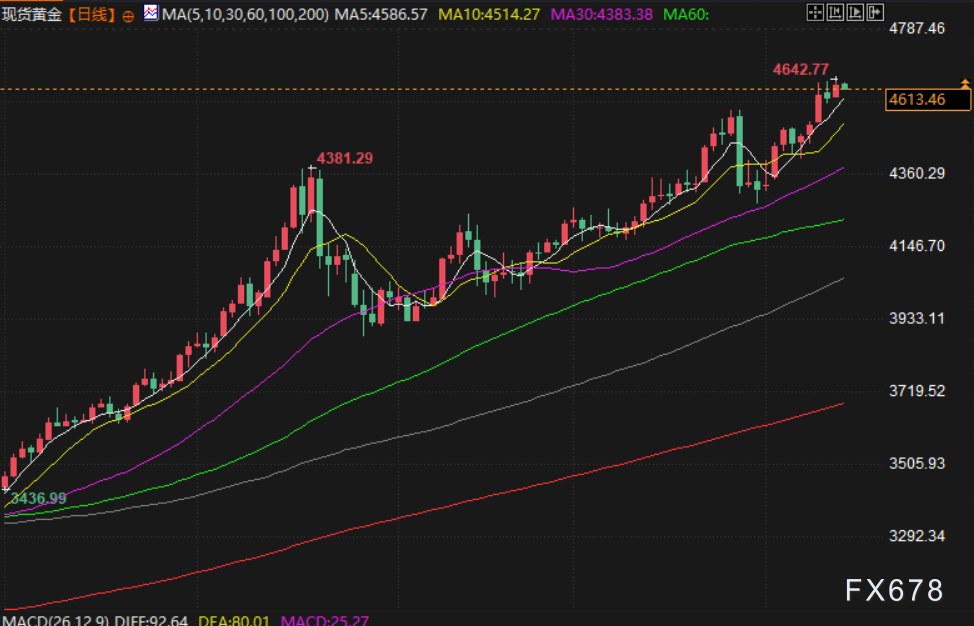
Task: Click the second chart layout icon
Action: [x=836, y=13]
